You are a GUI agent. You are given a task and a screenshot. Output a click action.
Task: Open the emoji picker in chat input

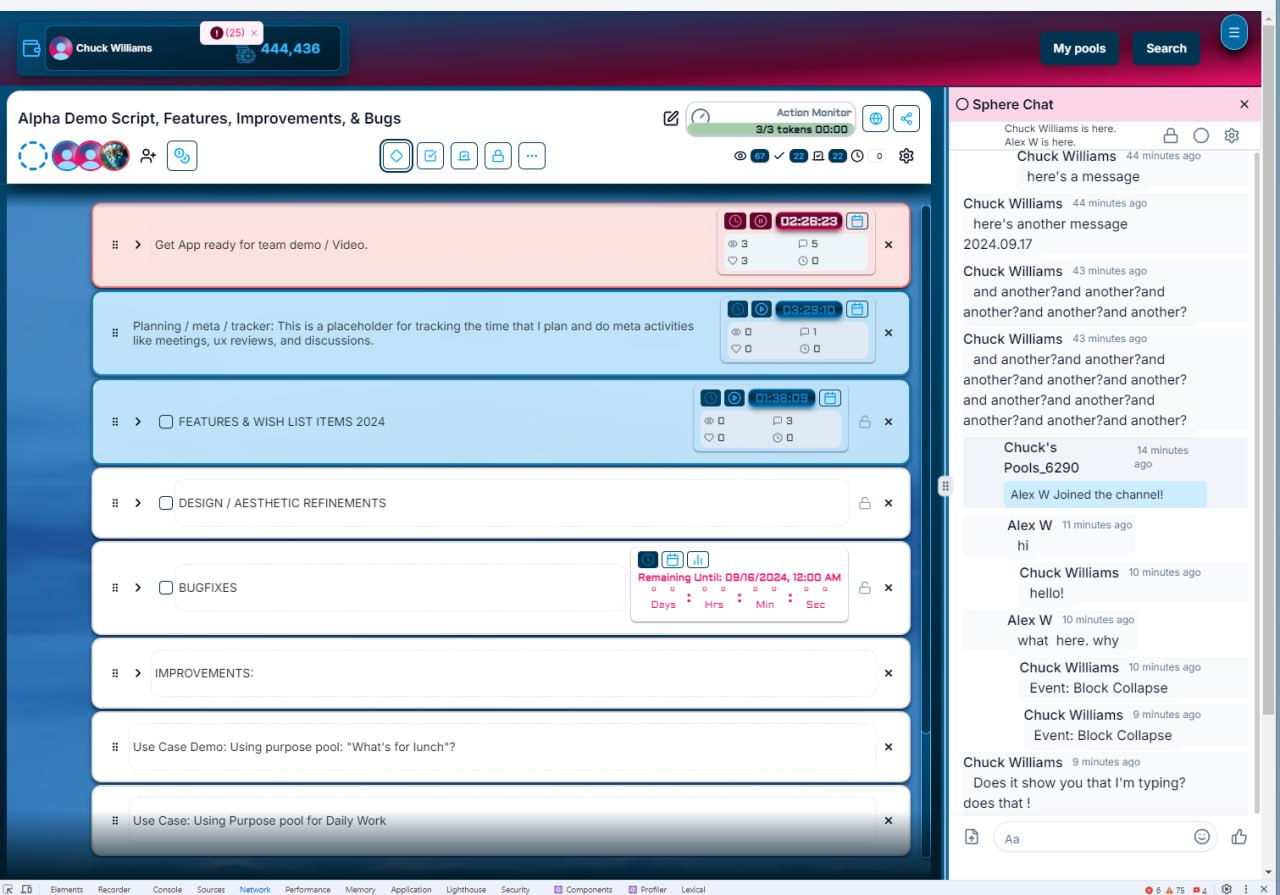[1202, 838]
